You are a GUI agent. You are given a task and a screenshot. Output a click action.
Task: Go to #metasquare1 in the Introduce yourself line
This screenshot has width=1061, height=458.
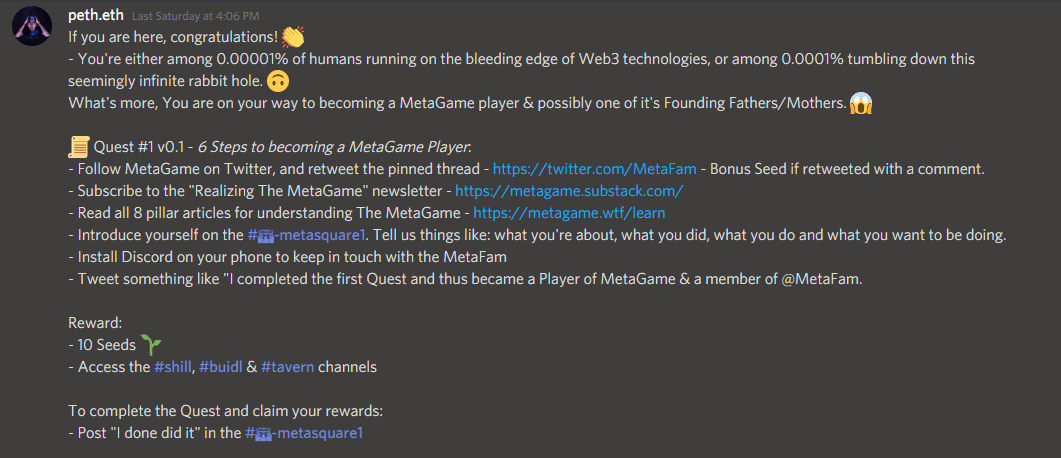[x=308, y=235]
